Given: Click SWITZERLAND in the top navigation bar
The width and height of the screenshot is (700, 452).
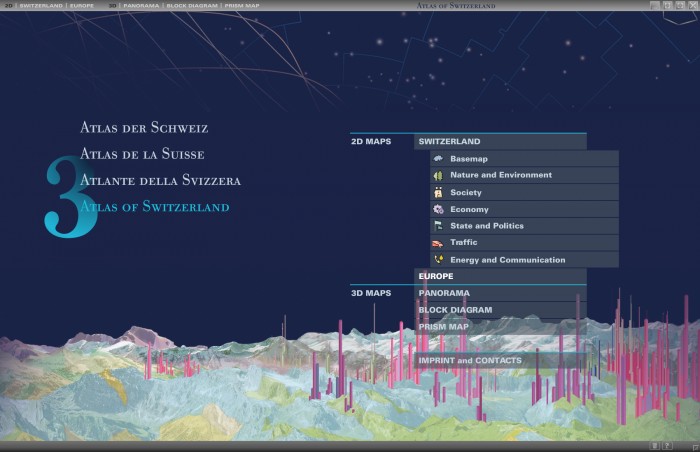Looking at the screenshot, I should point(41,5).
